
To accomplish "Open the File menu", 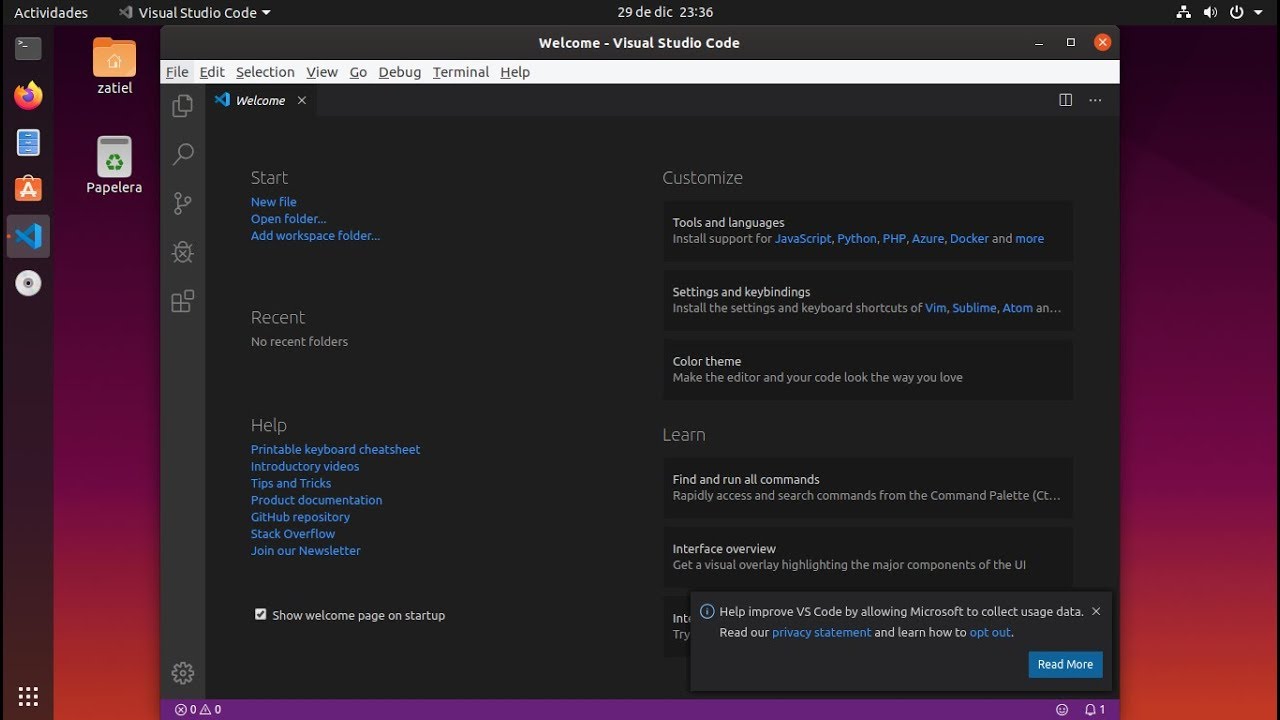I will point(177,72).
